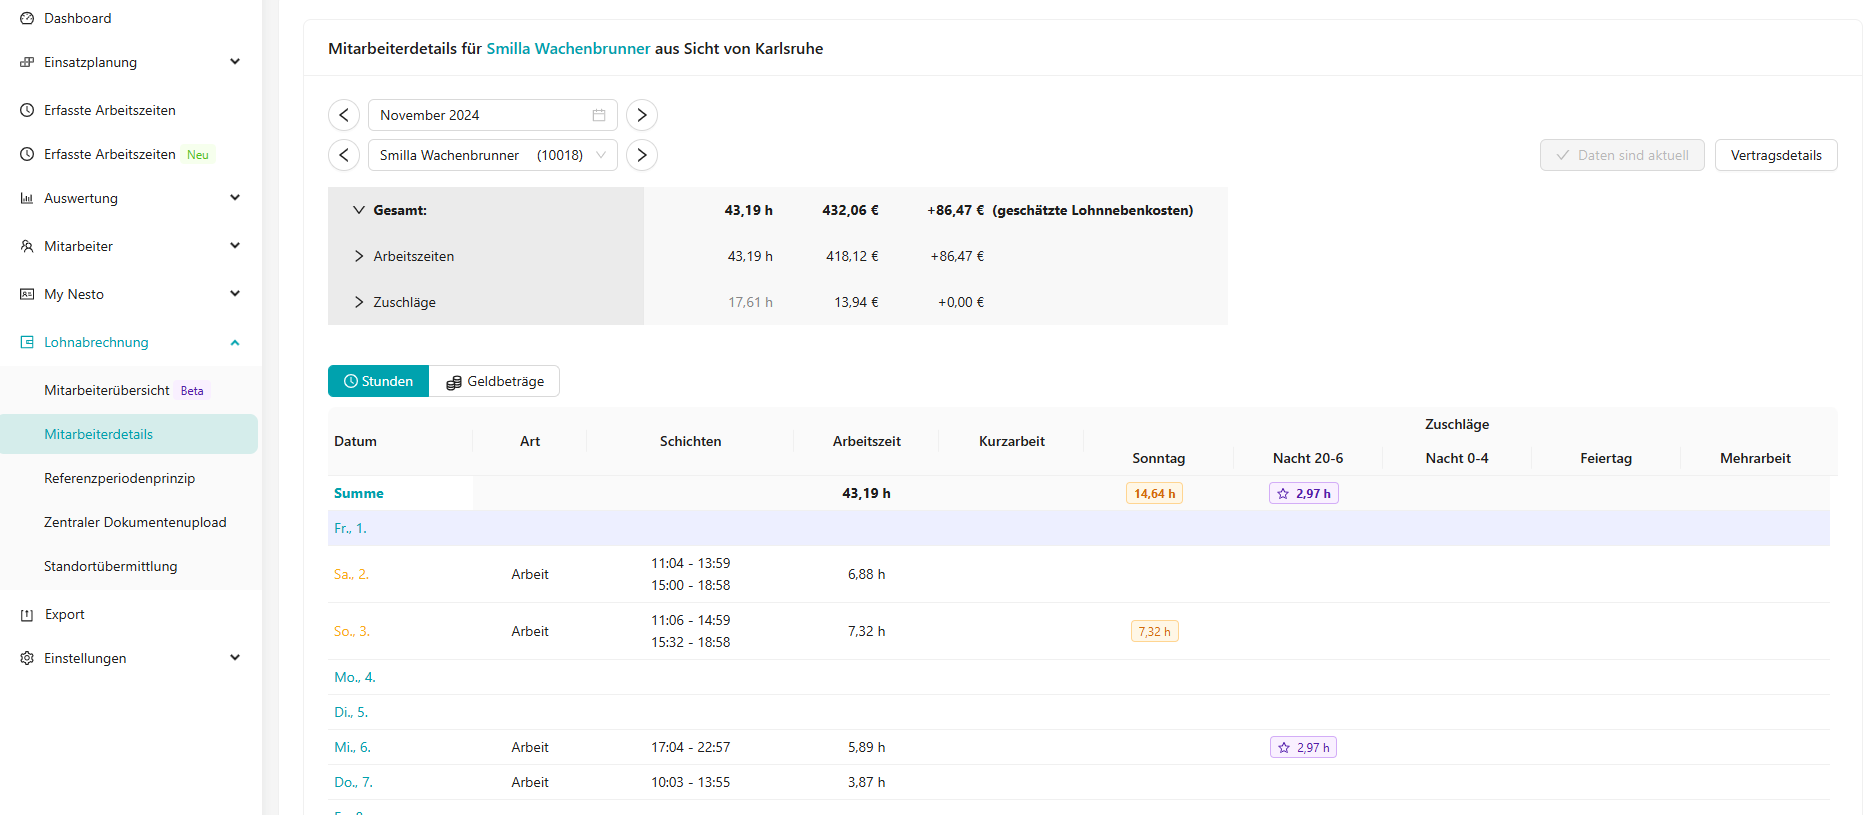Collapse the Gesamt summary row

359,210
